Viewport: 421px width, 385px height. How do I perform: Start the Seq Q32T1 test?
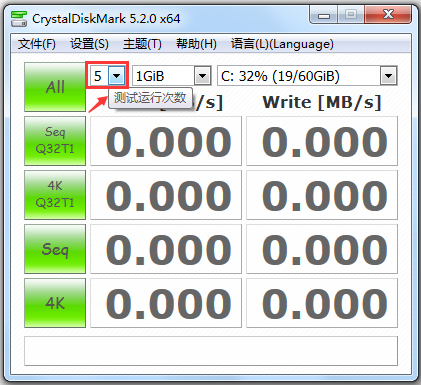pos(55,141)
